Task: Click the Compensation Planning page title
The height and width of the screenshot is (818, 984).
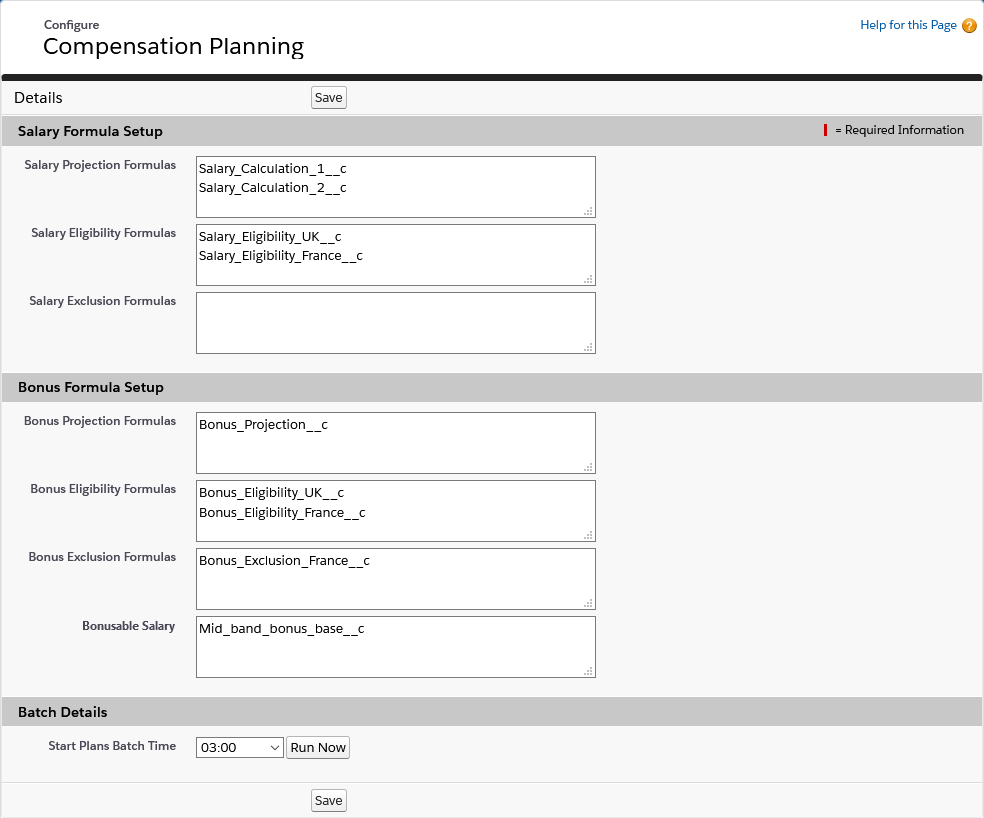Action: point(173,46)
